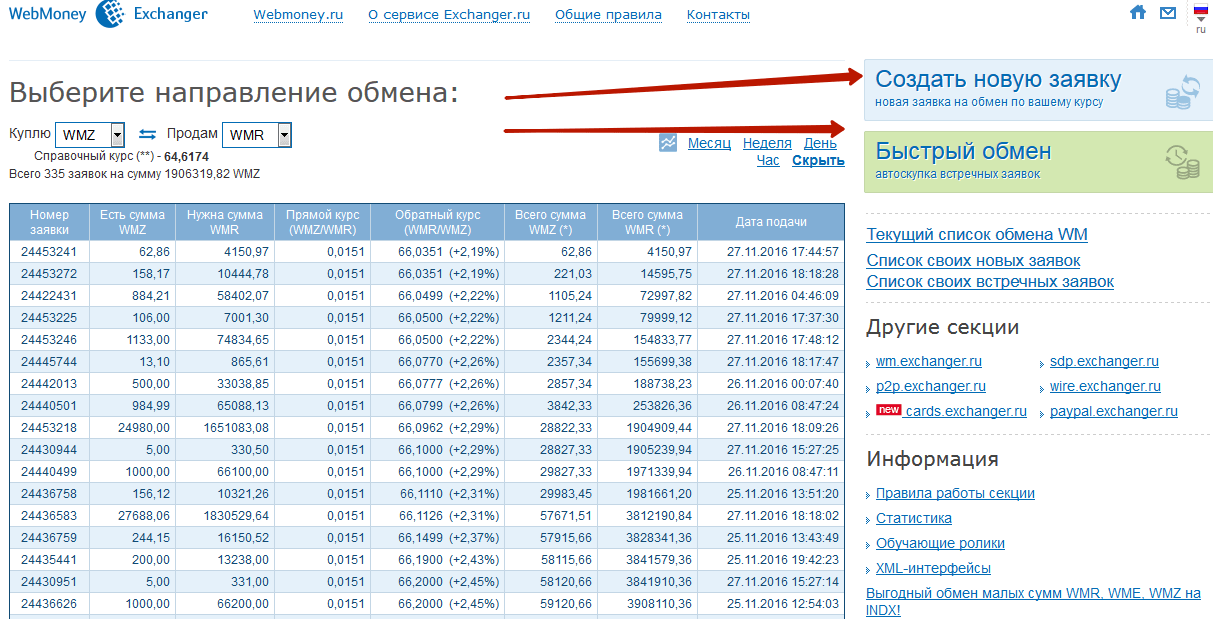Select order number 24436626
Viewport: 1213px width, 619px height.
pos(49,604)
